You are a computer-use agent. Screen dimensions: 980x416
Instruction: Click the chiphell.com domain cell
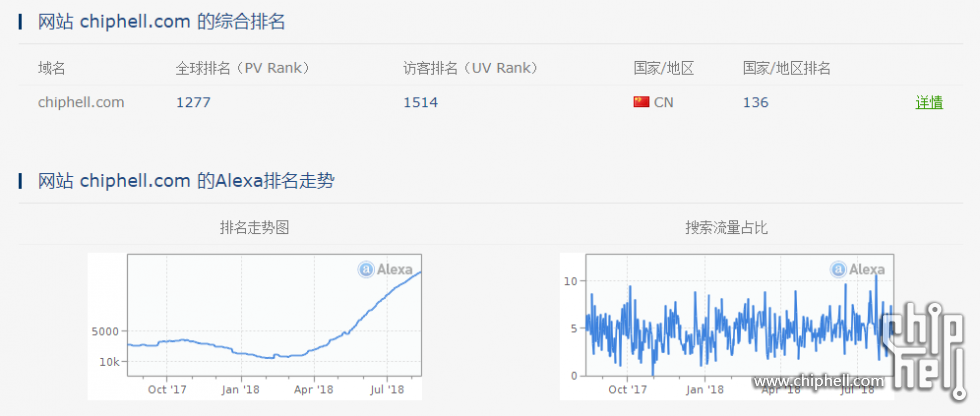pyautogui.click(x=81, y=102)
